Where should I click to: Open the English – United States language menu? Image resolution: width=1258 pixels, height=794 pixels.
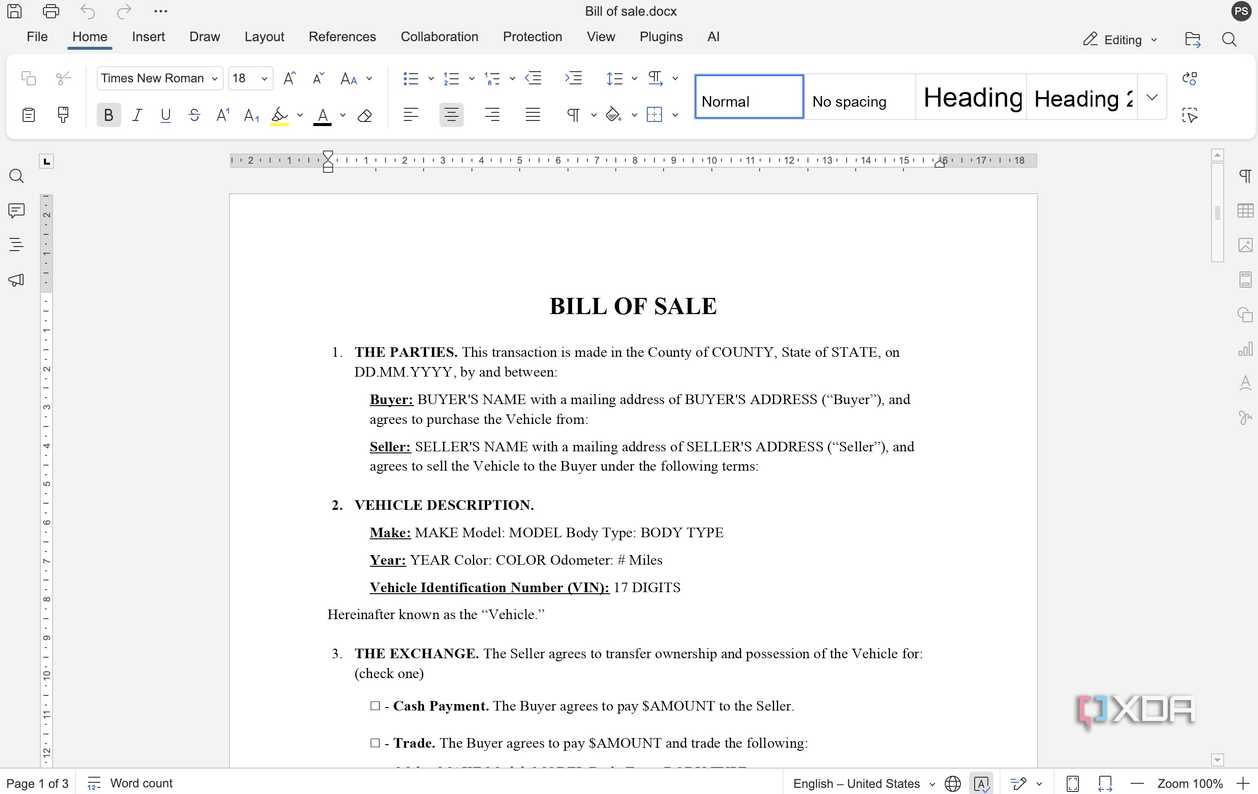[864, 783]
